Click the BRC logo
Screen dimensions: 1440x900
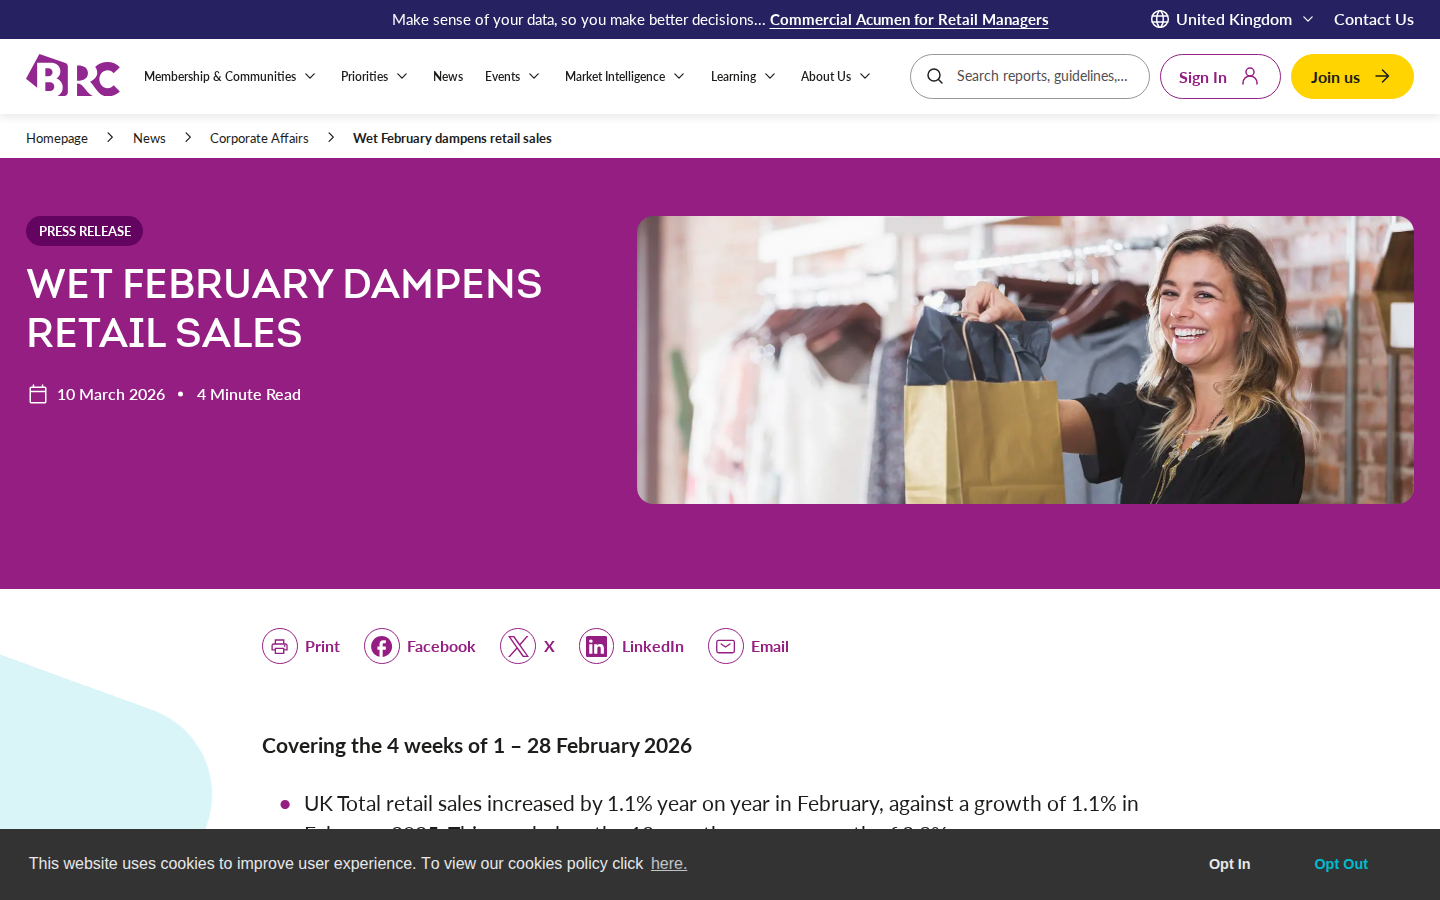pos(73,76)
